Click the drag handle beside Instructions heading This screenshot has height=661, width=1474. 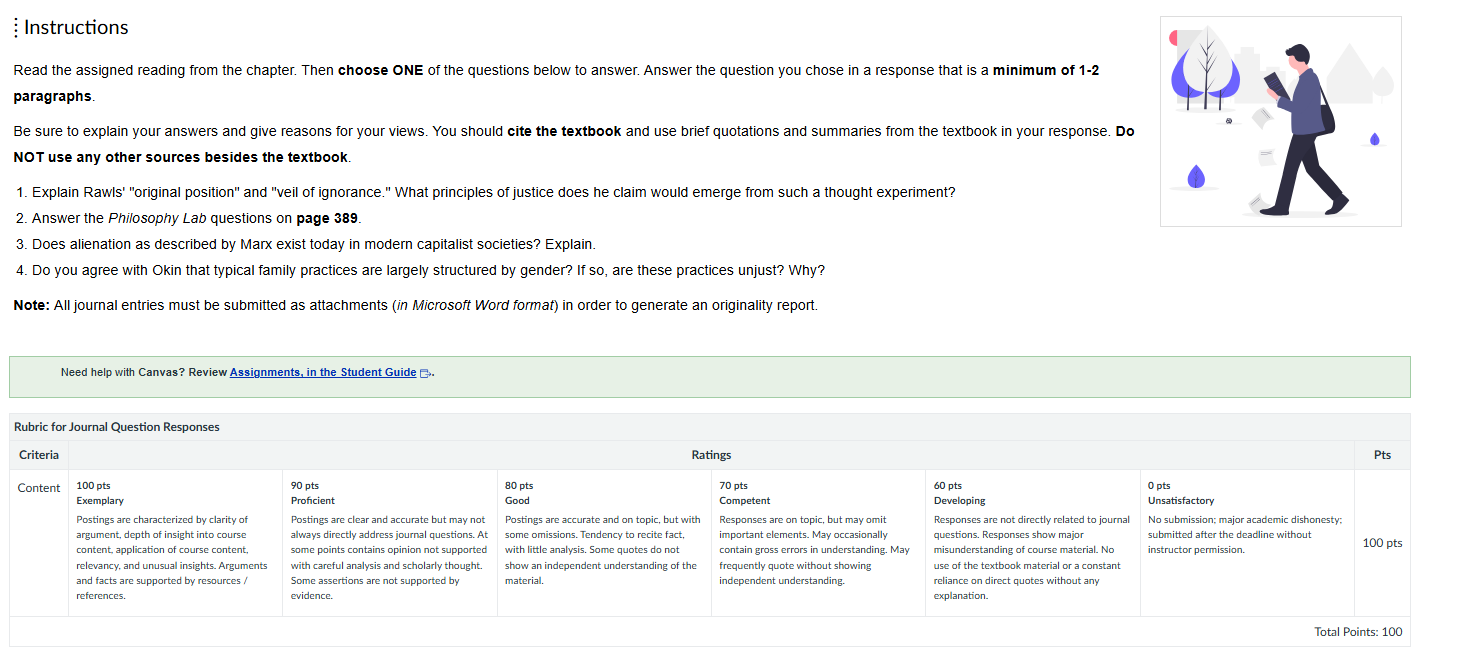(16, 28)
